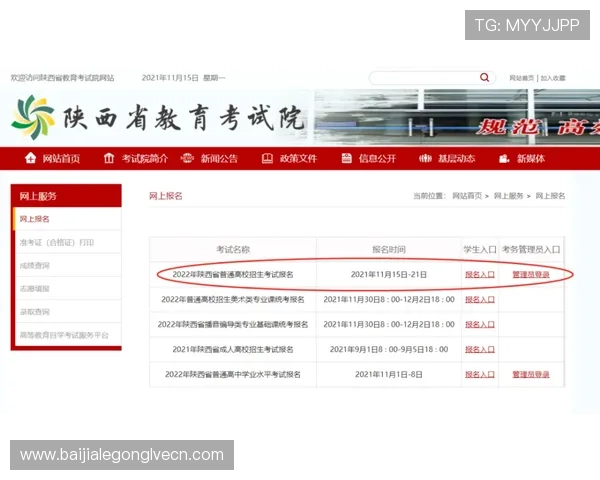The width and height of the screenshot is (600, 480).
Task: Click the 学生入口 column header
Action: point(480,250)
